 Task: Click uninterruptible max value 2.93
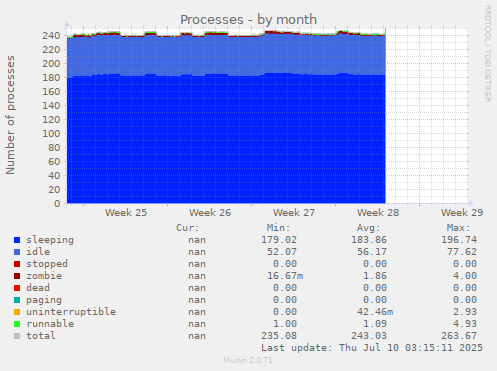465,312
